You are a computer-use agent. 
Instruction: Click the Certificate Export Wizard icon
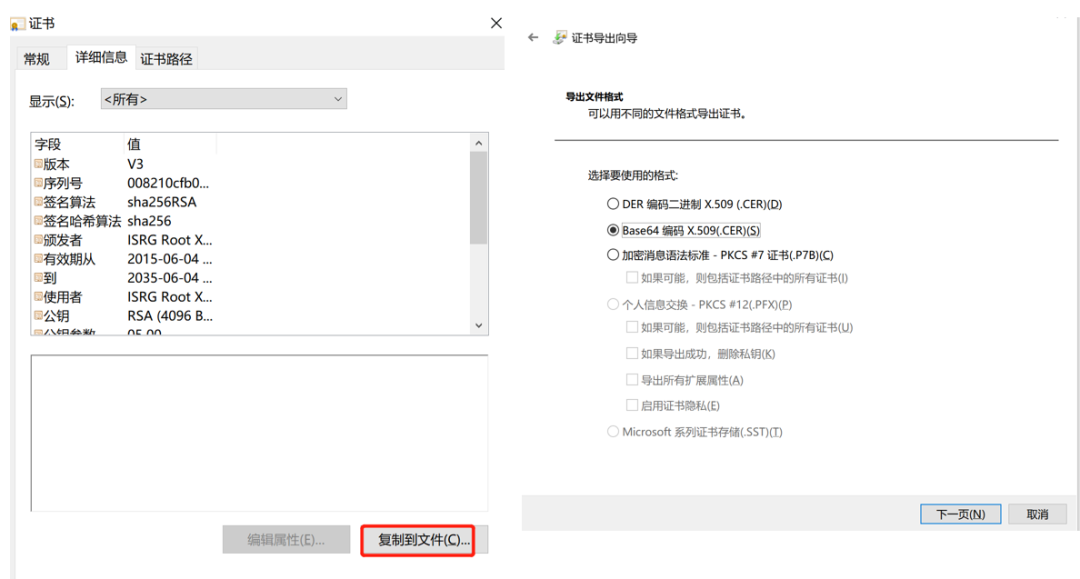(560, 37)
